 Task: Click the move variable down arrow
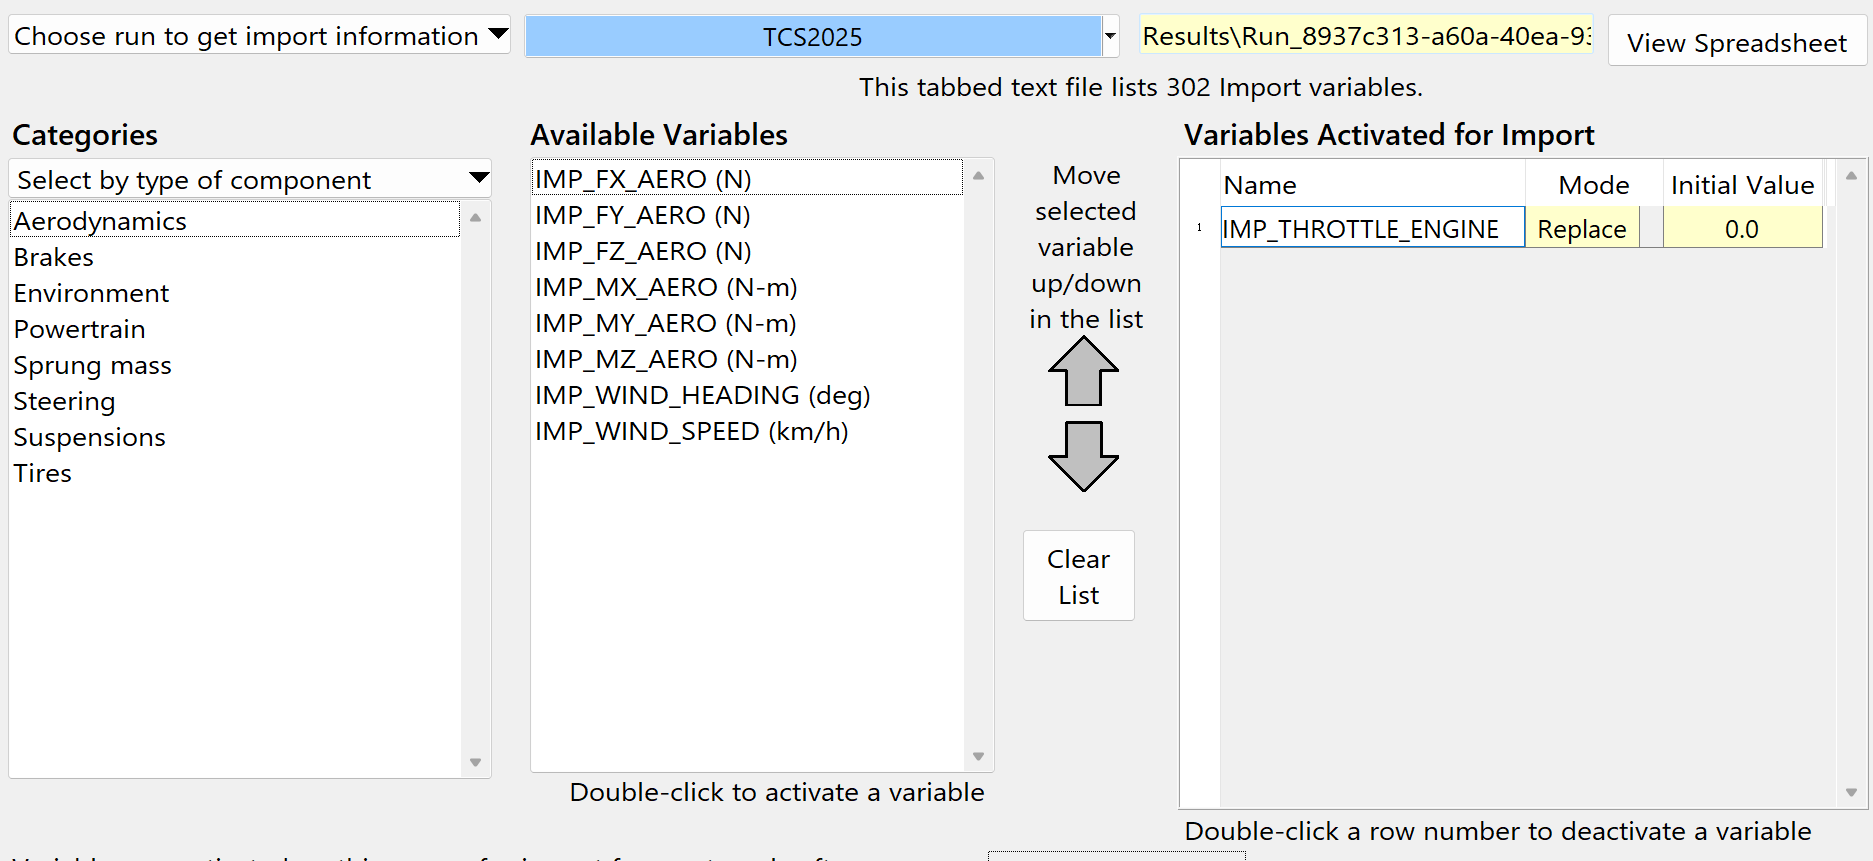[x=1083, y=456]
